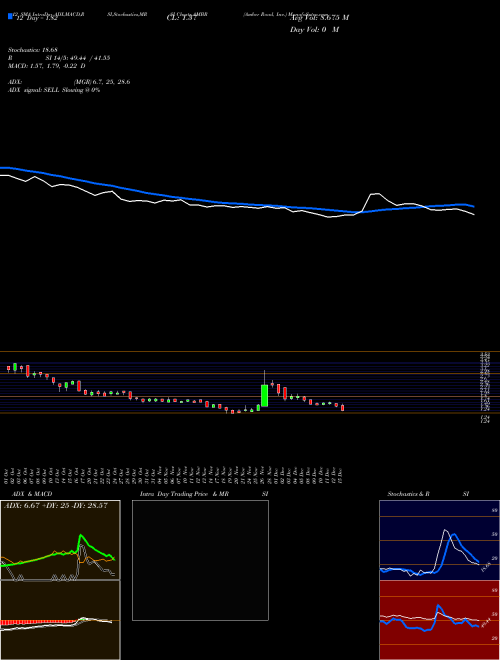Click the 'Intra Day Trading Price & MR' title
The width and height of the screenshot is (500, 660).
point(184,494)
